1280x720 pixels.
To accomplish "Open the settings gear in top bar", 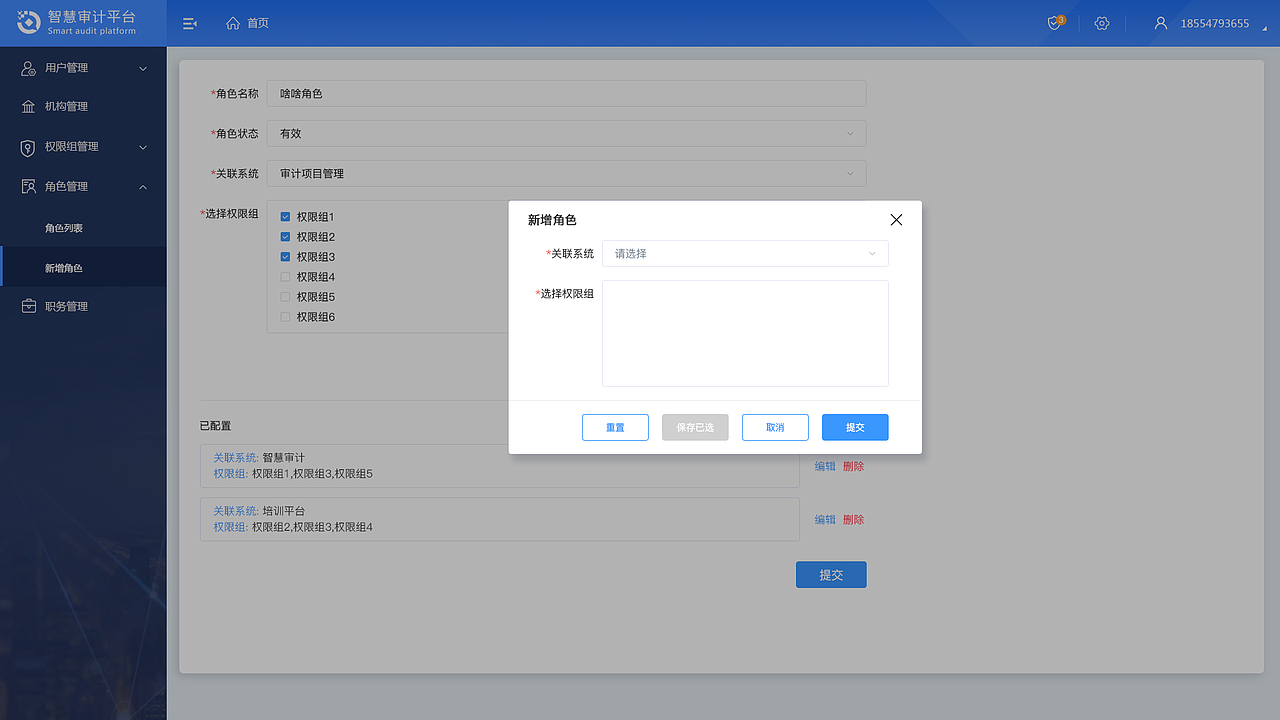I will click(1101, 22).
